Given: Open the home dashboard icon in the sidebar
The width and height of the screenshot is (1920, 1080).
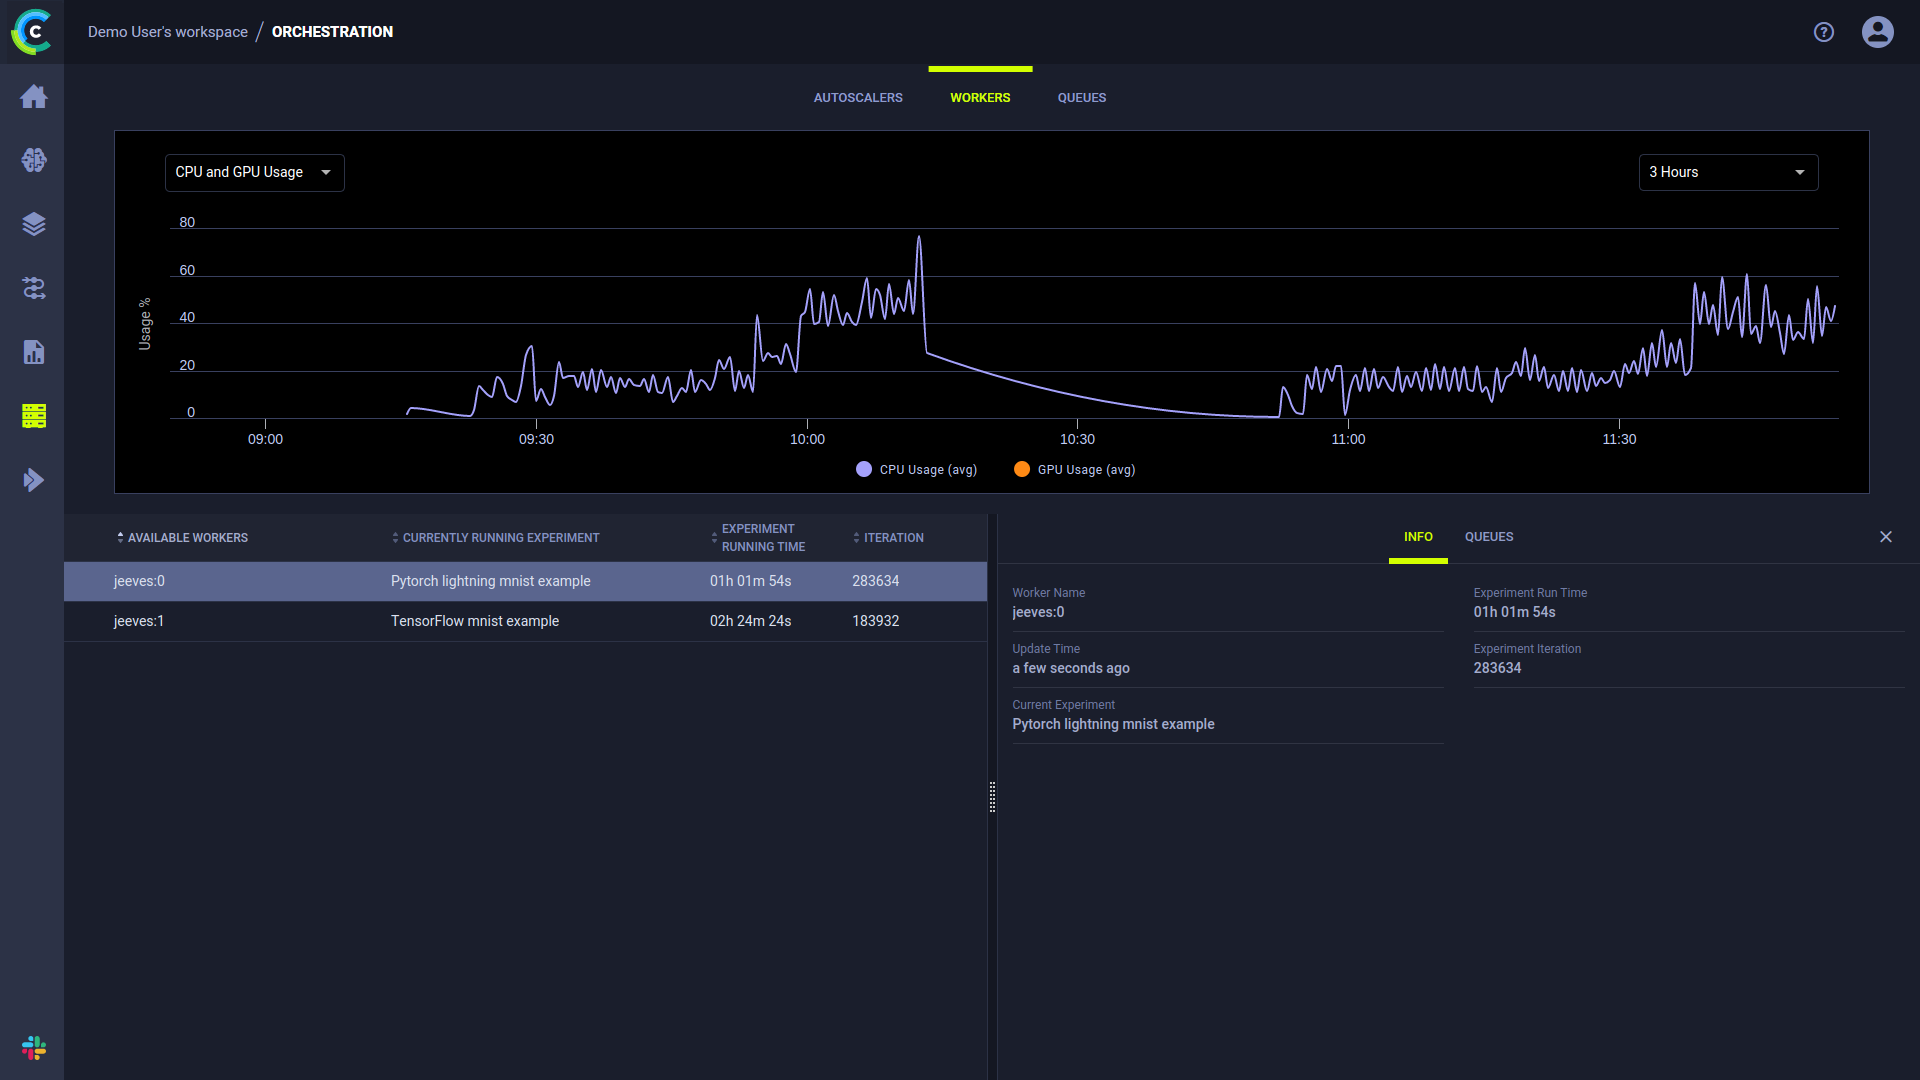Looking at the screenshot, I should pos(33,97).
